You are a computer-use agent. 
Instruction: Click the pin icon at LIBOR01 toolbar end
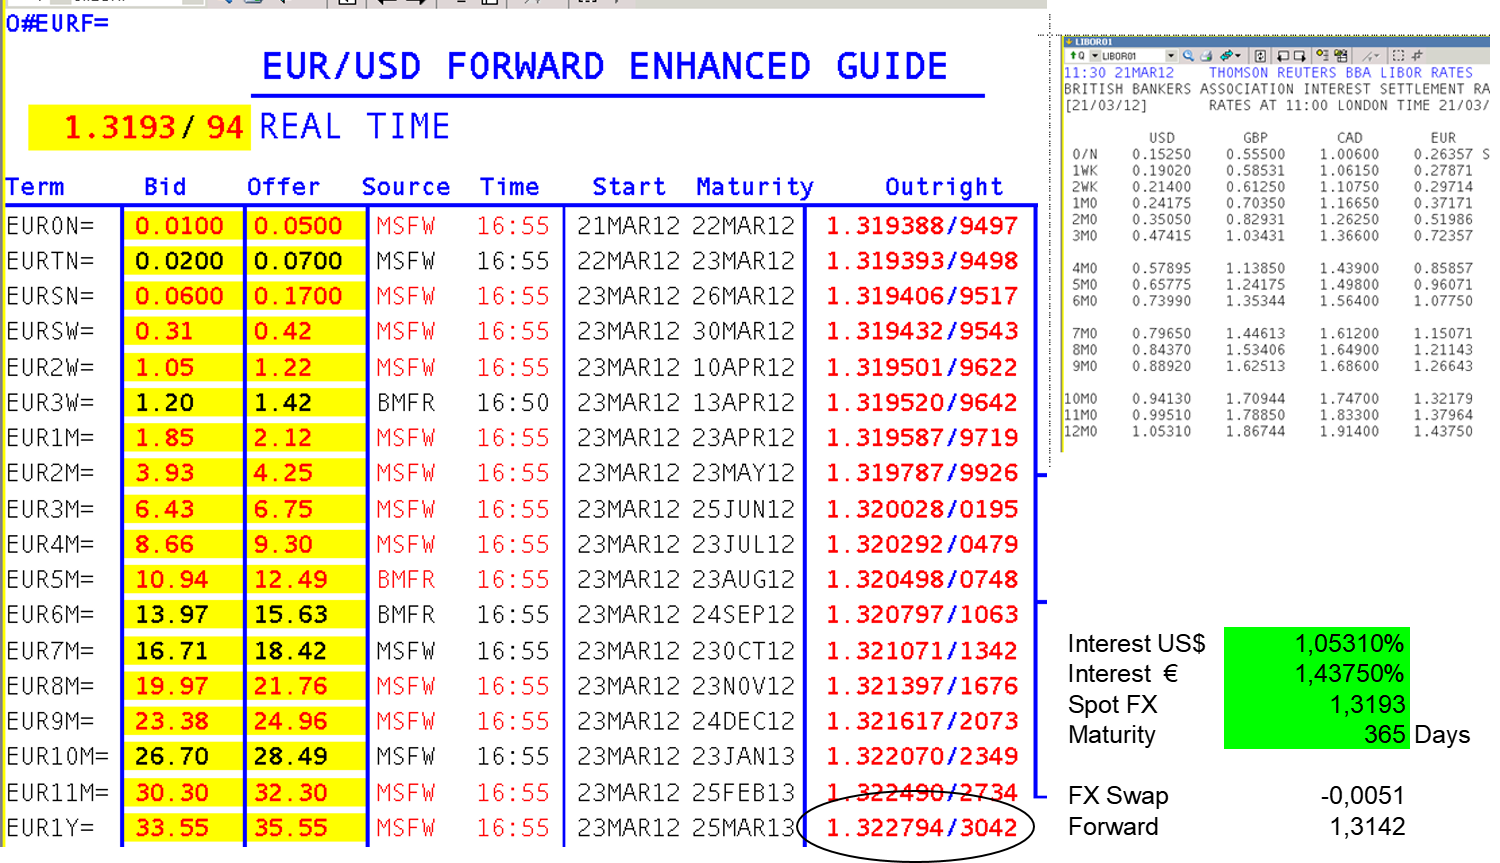pyautogui.click(x=1417, y=56)
